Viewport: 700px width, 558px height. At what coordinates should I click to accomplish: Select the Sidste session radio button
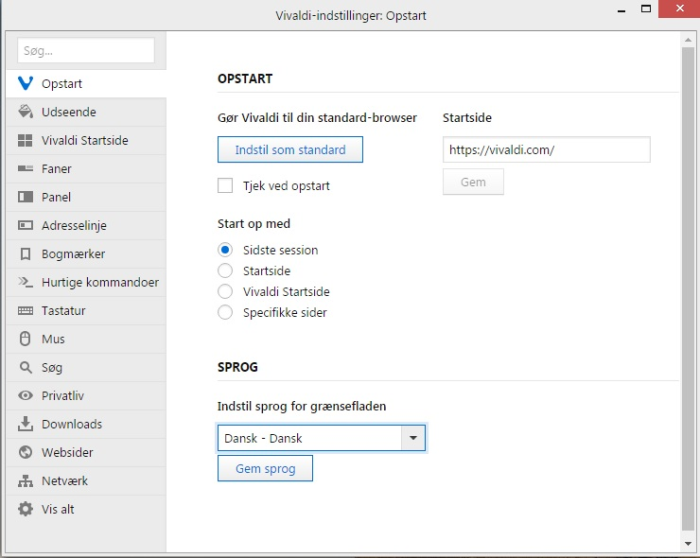click(225, 250)
